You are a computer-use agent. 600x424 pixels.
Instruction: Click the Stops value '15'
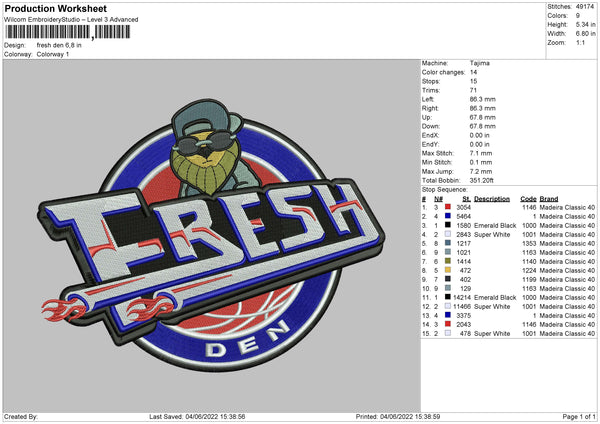tap(473, 81)
